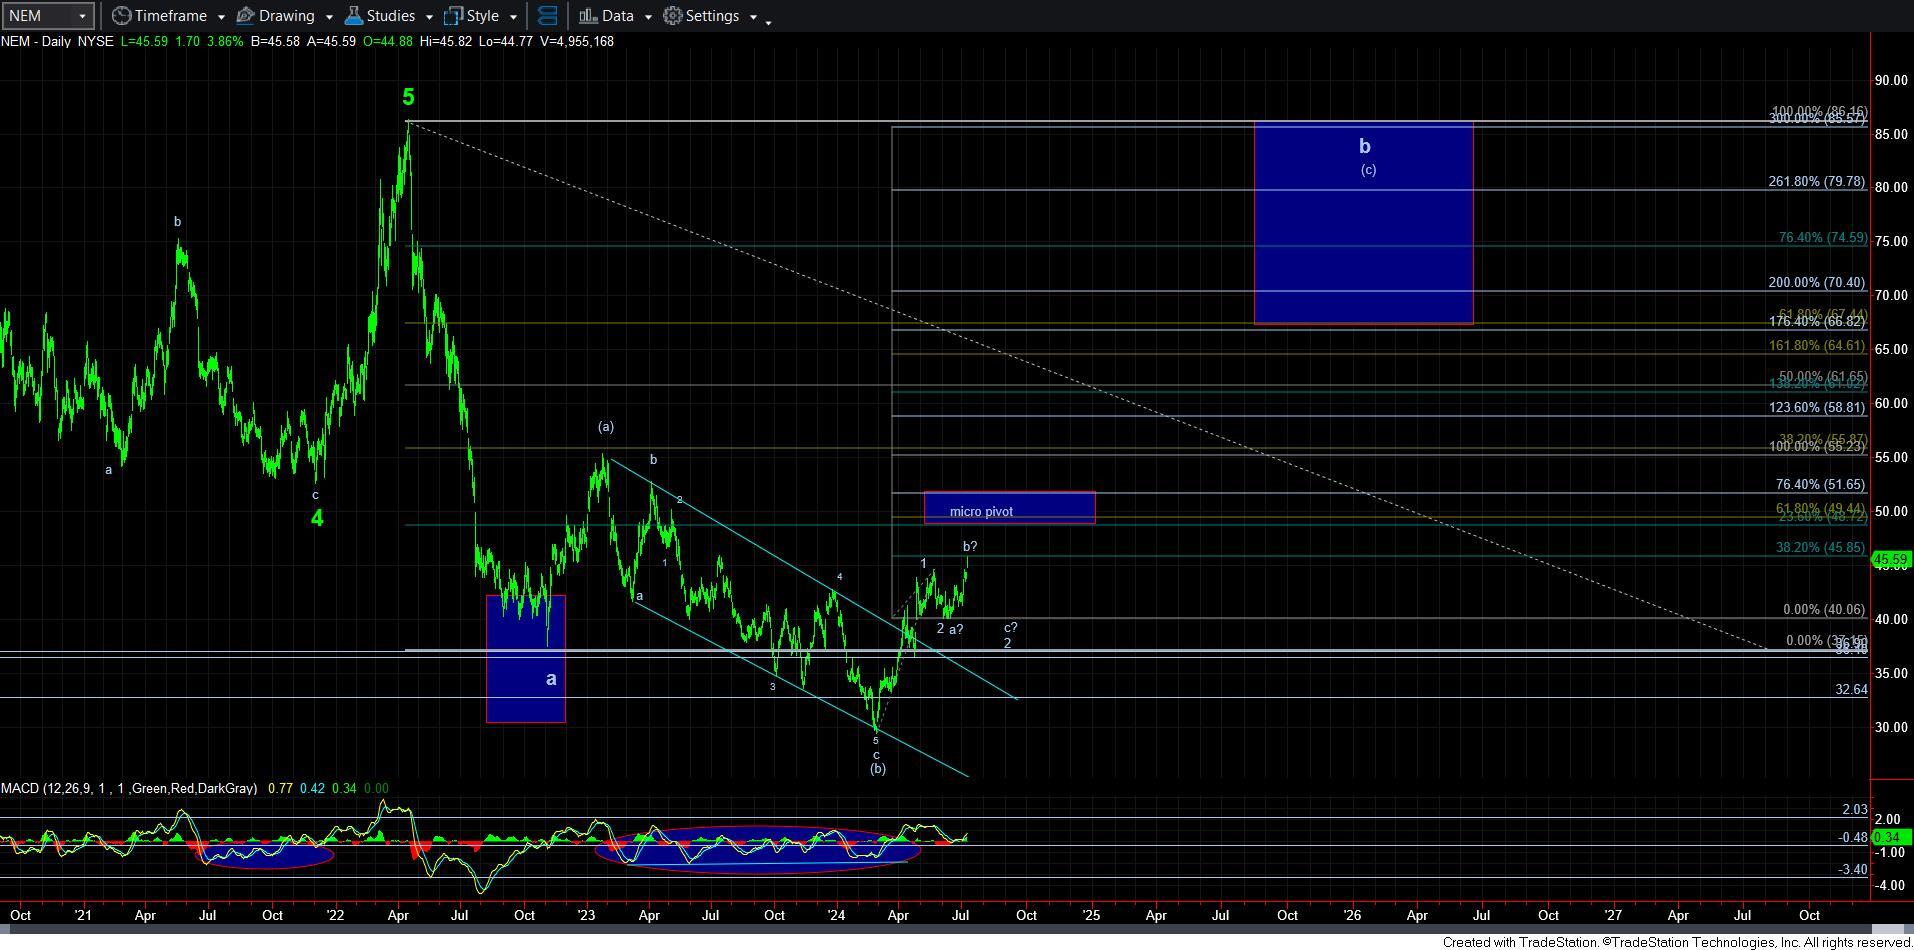The width and height of the screenshot is (1914, 950).
Task: Click the 76.40% (74.59) retracement label
Action: (1822, 238)
